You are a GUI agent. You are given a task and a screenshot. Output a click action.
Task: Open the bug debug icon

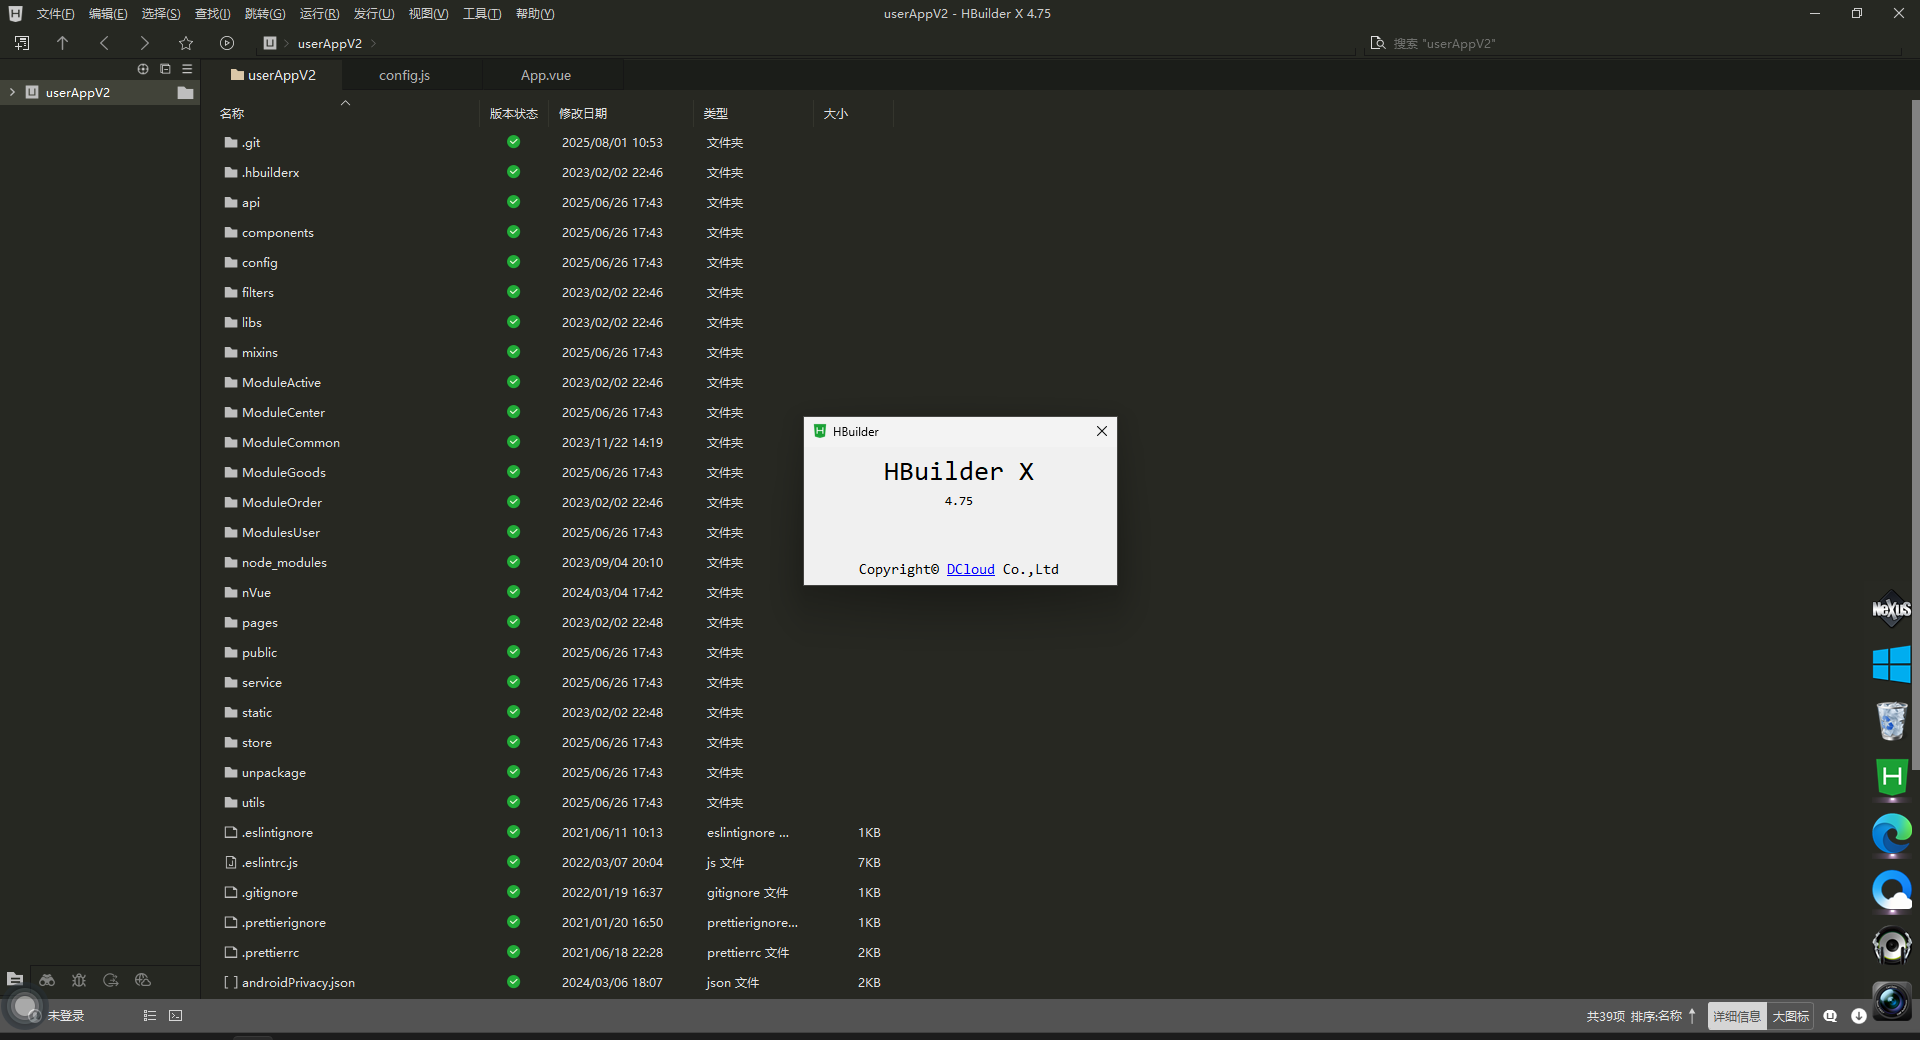[79, 980]
